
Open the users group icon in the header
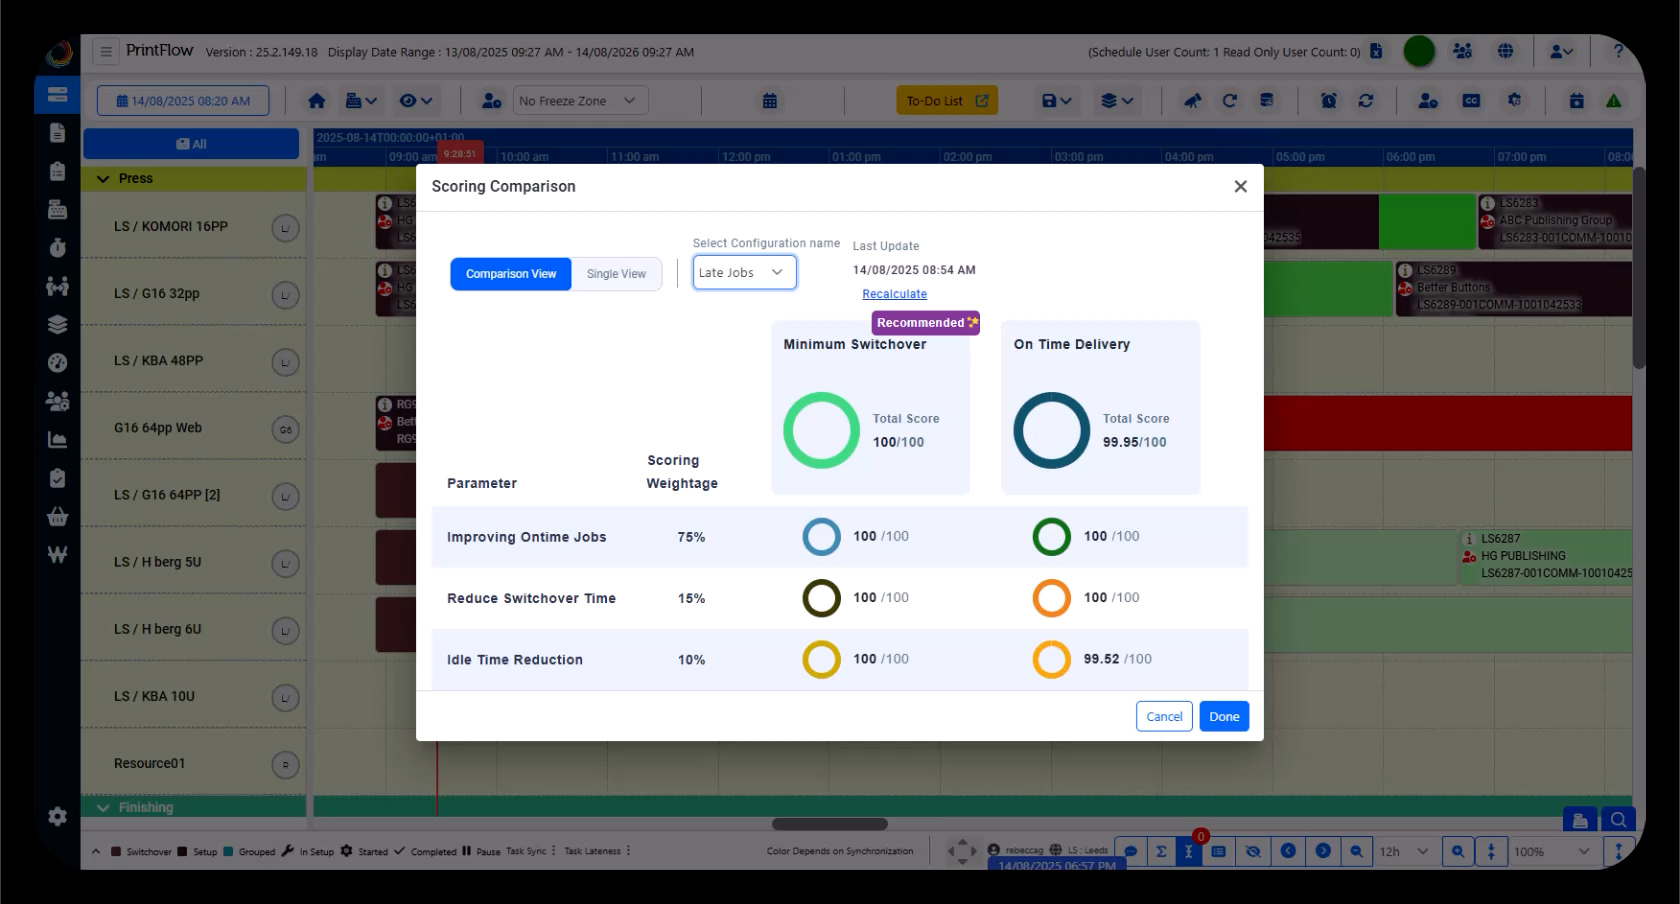(1462, 51)
